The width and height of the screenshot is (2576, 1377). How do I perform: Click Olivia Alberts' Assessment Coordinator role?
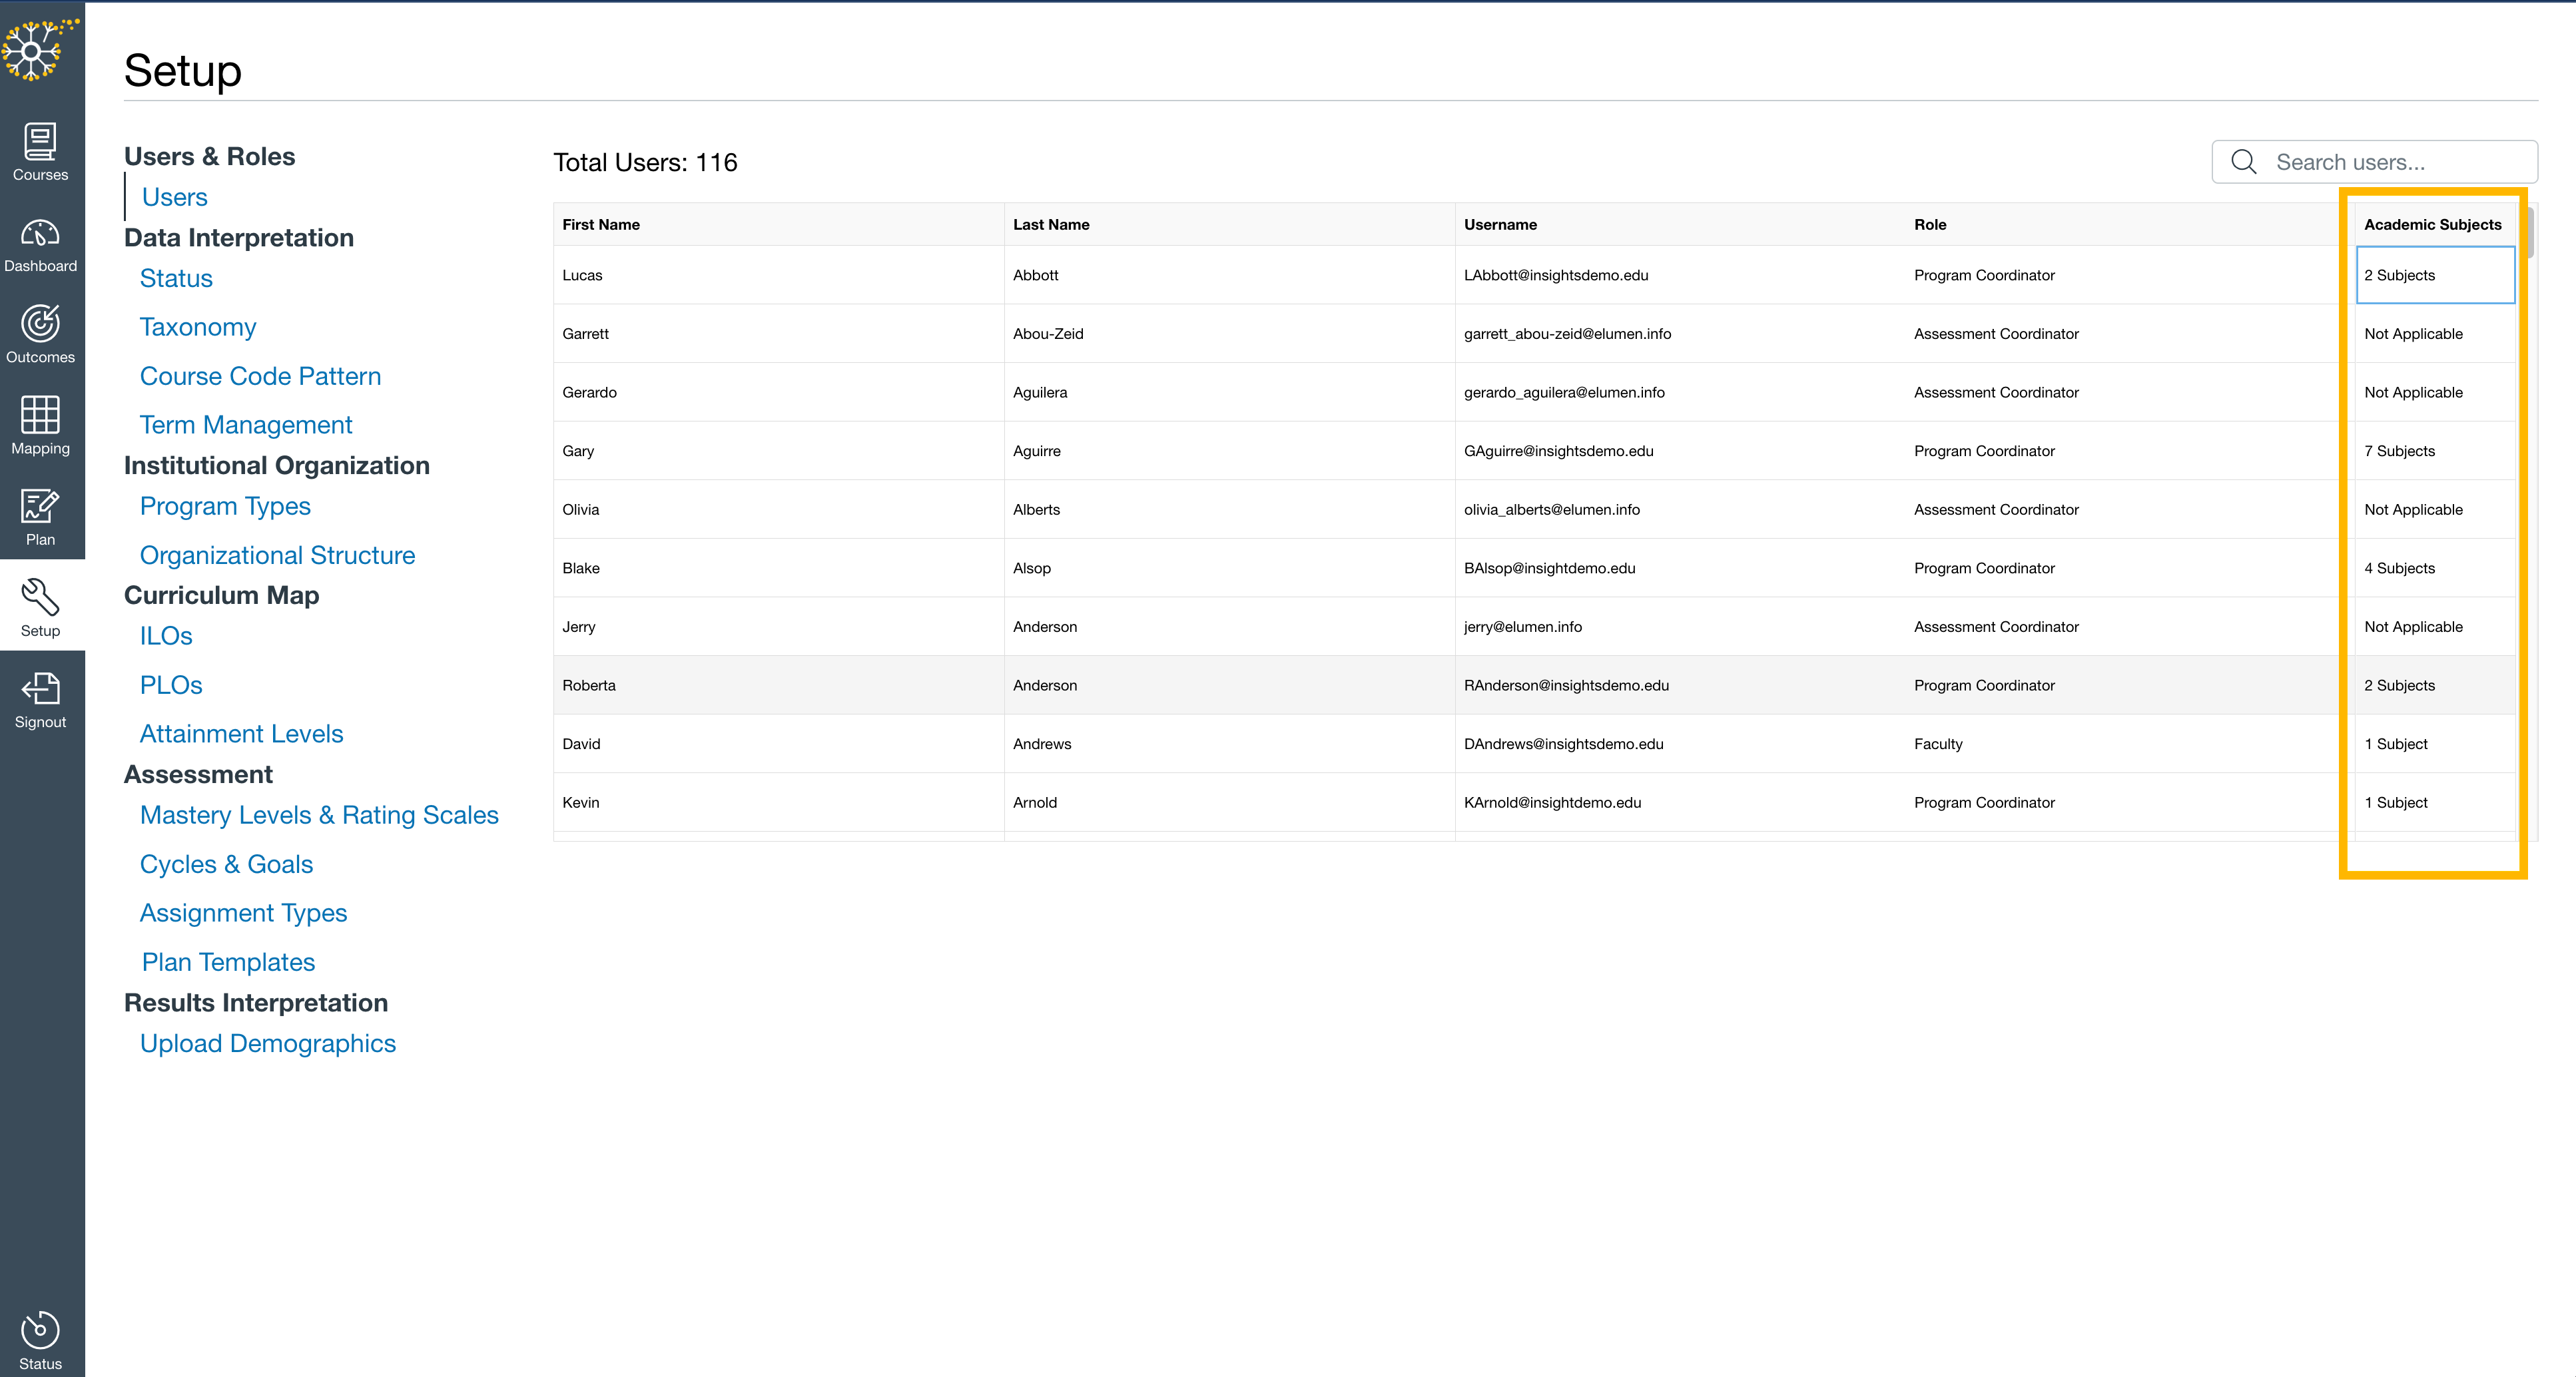click(1996, 509)
